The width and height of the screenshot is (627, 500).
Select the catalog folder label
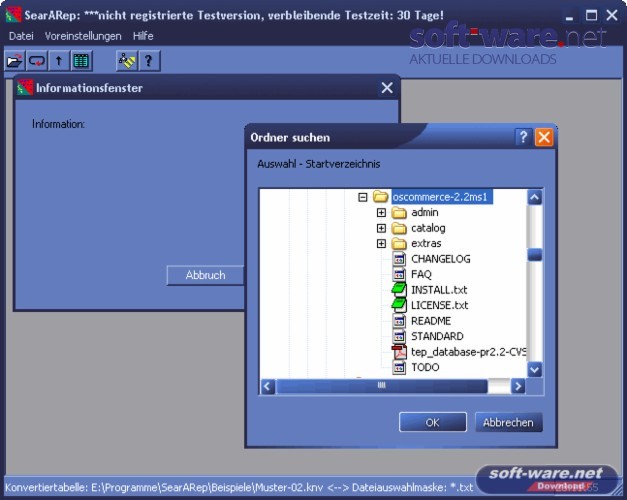pyautogui.click(x=428, y=228)
